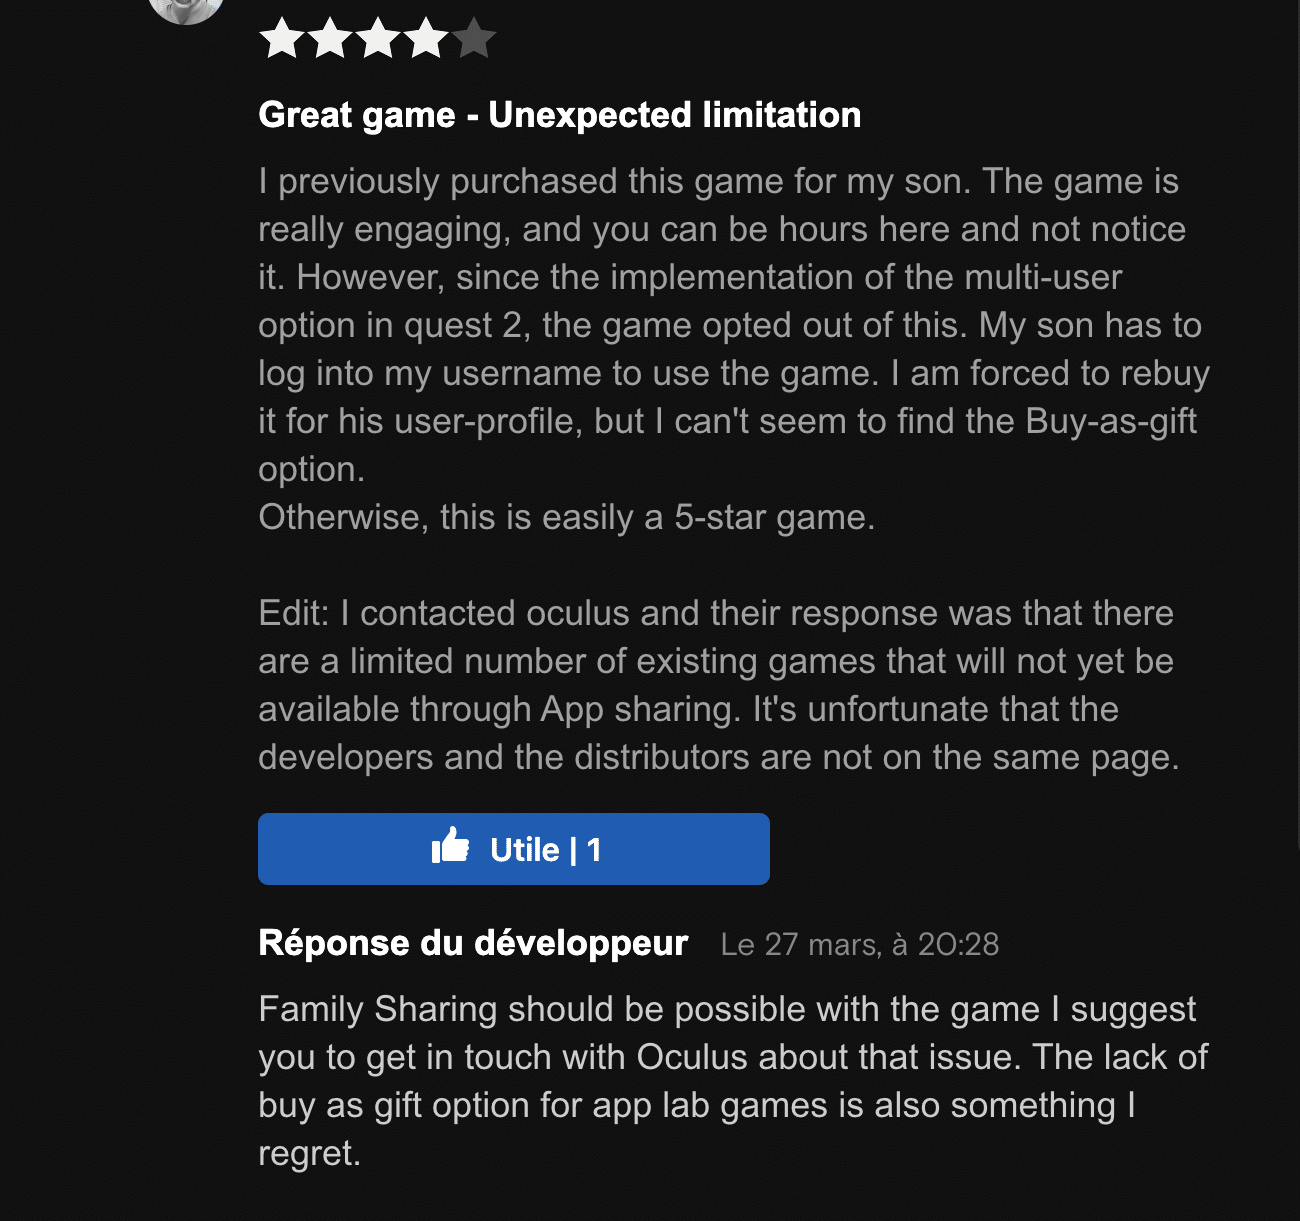Click the line "Otherwise, this is easily a 5-star game"
1300x1221 pixels.
coord(567,518)
